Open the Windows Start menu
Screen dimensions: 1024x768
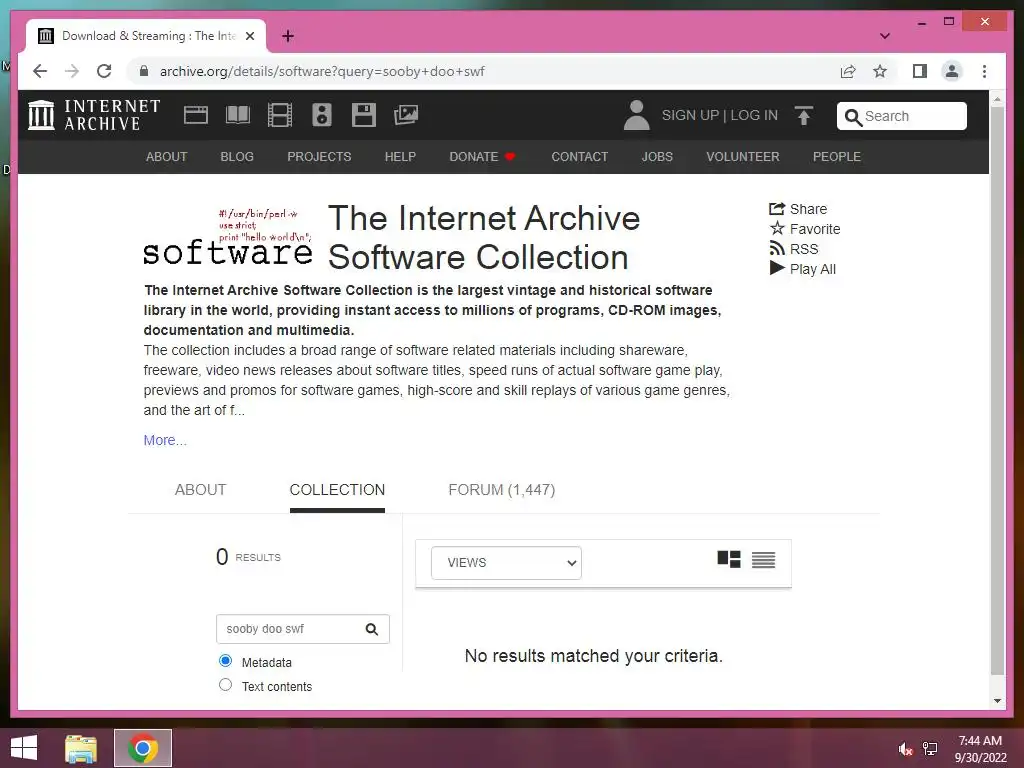(x=24, y=748)
